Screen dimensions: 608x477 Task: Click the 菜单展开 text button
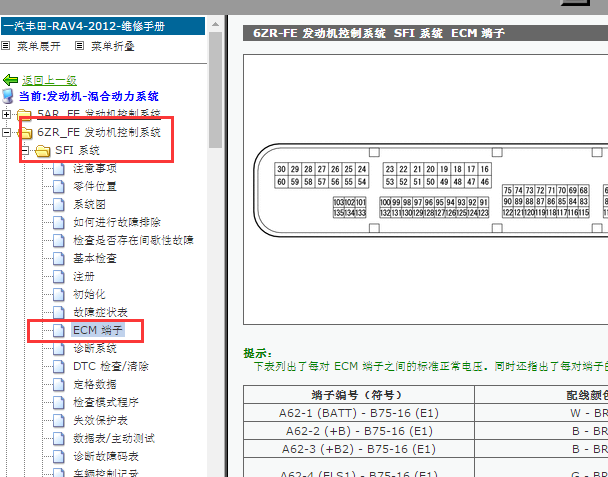39,46
